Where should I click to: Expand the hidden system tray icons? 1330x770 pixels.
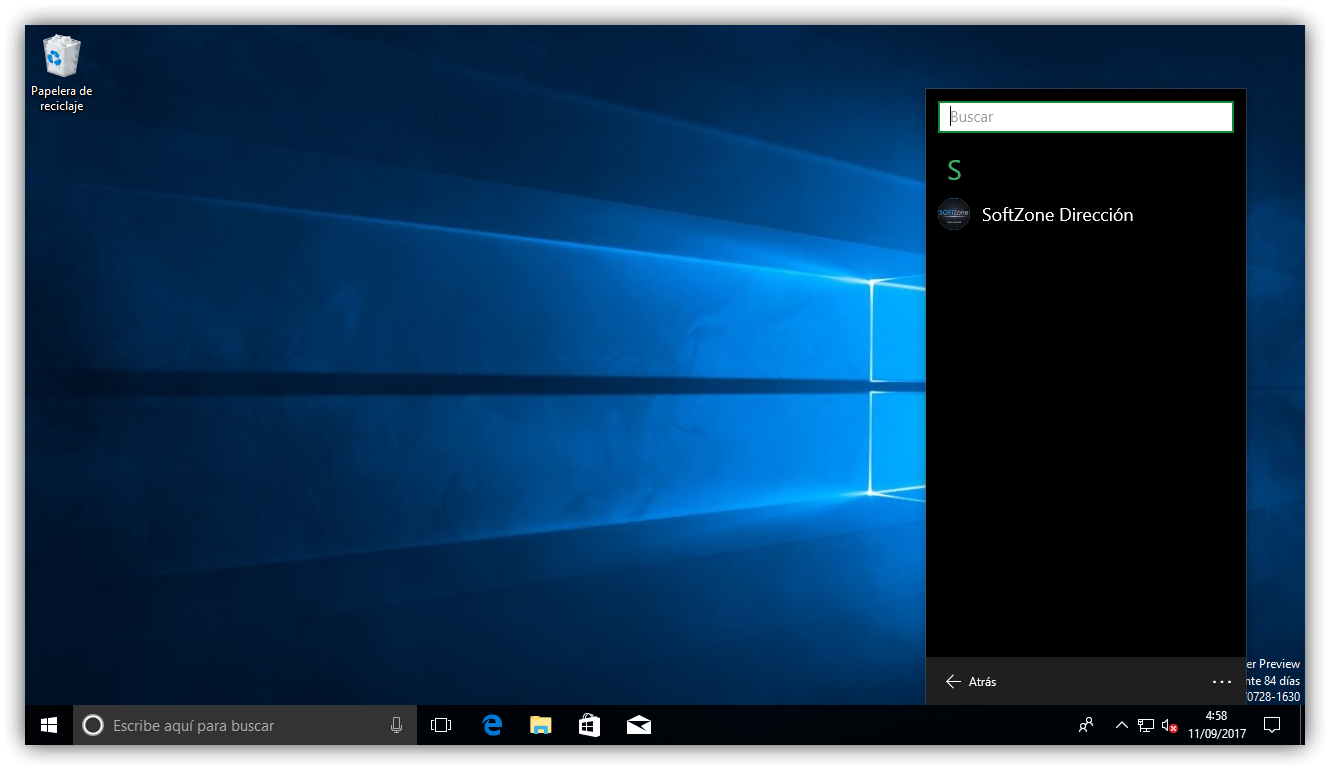coord(1121,725)
